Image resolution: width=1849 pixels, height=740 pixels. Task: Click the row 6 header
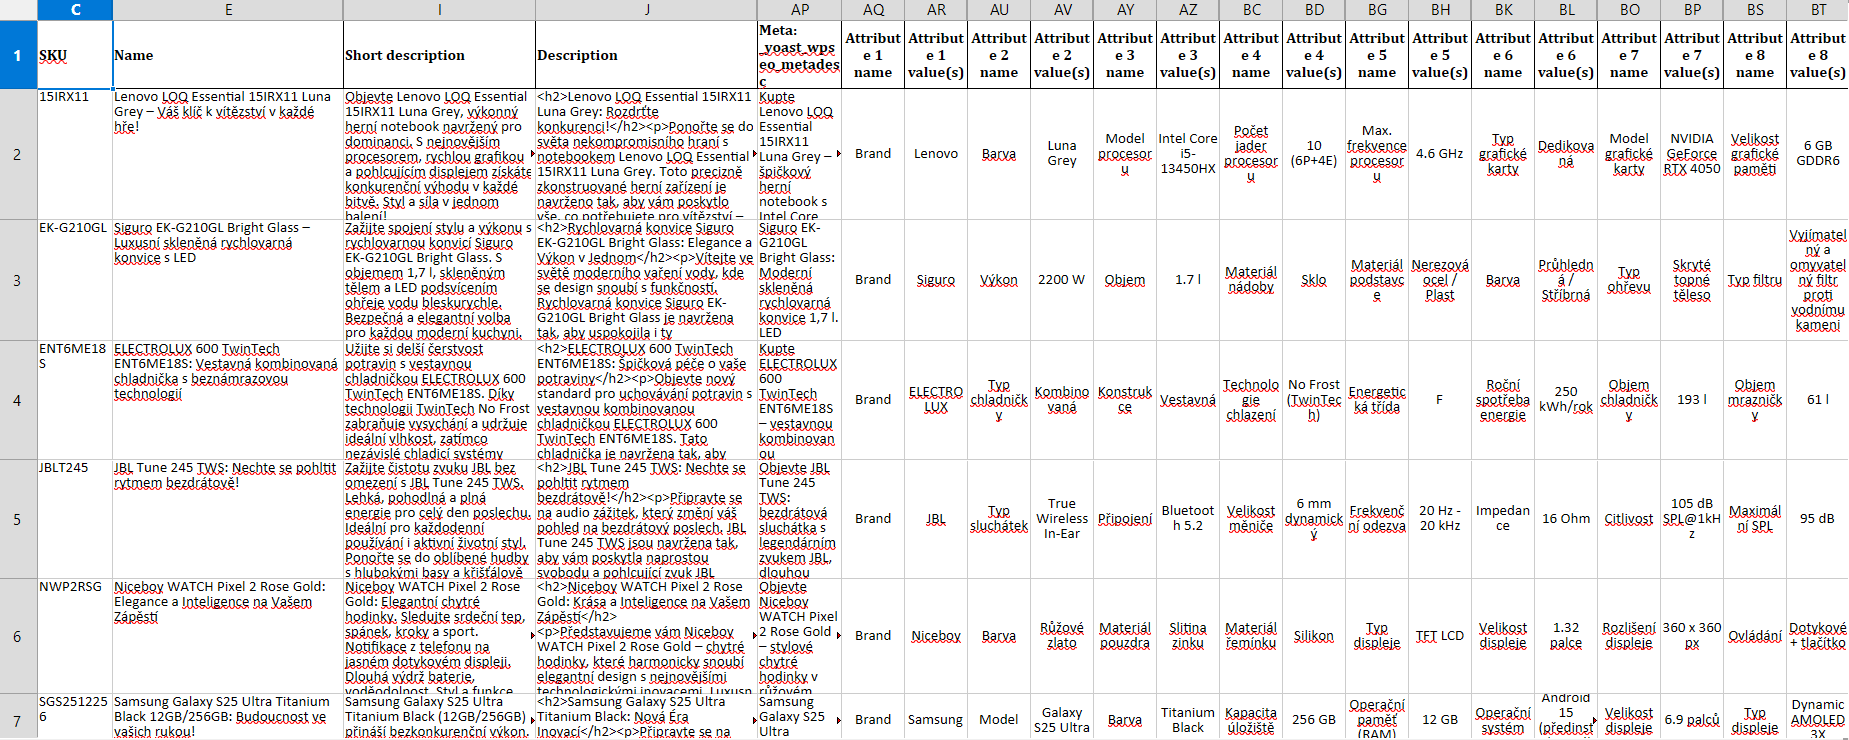click(x=18, y=636)
